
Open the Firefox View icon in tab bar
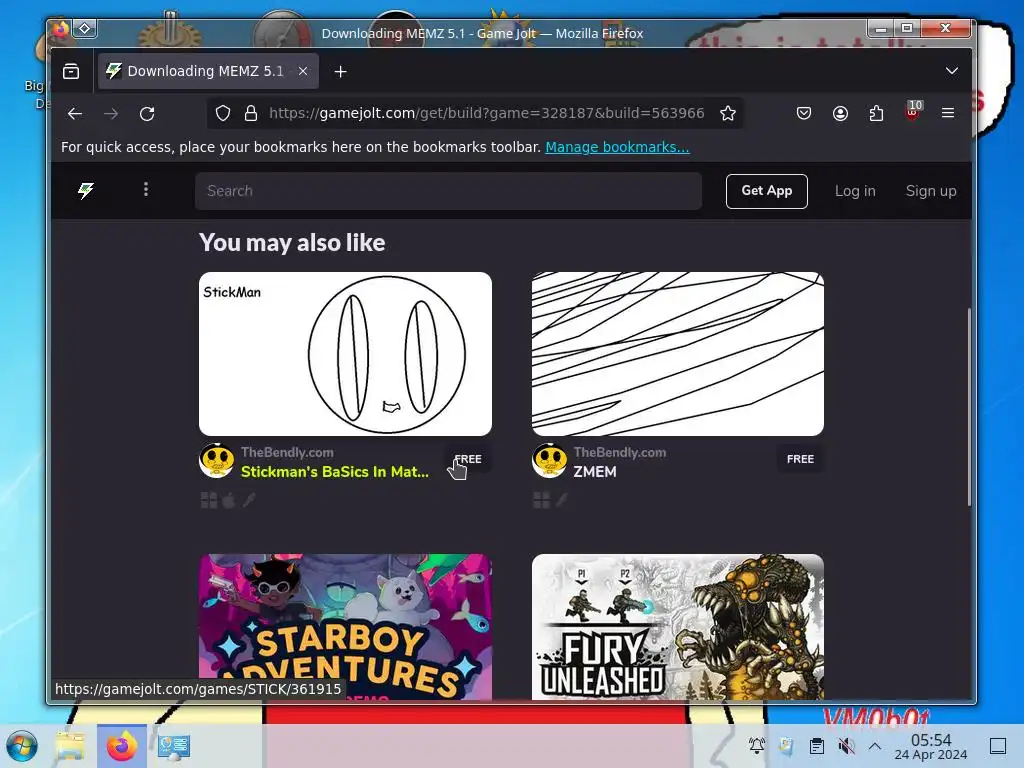coord(71,71)
